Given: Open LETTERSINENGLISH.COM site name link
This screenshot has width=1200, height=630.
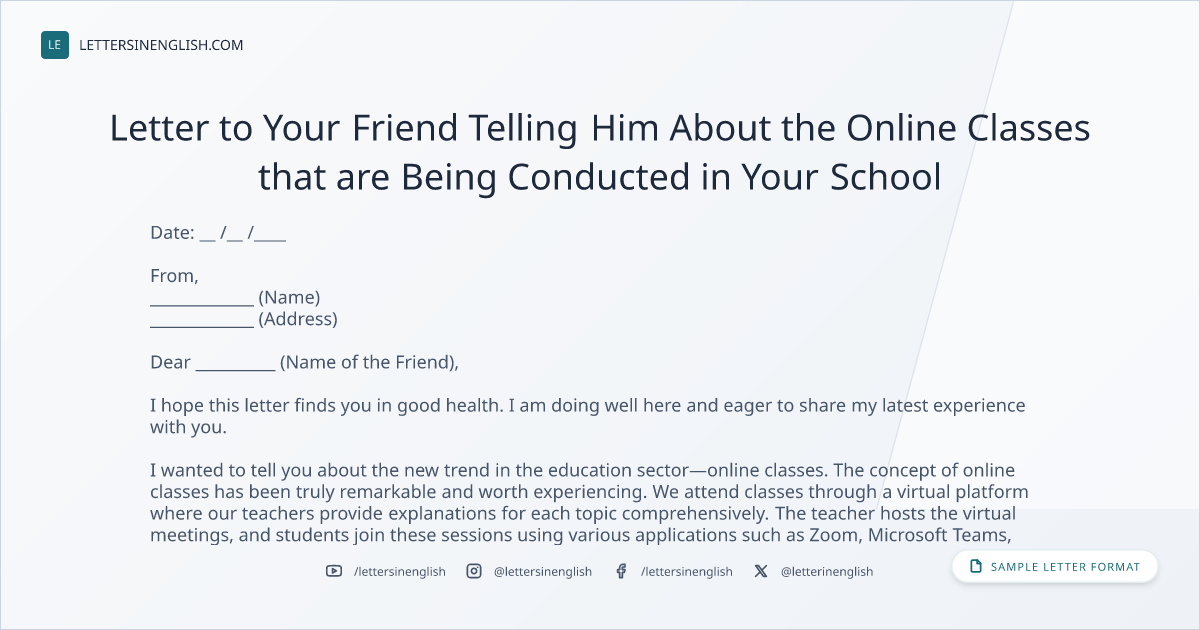Looking at the screenshot, I should click(161, 45).
